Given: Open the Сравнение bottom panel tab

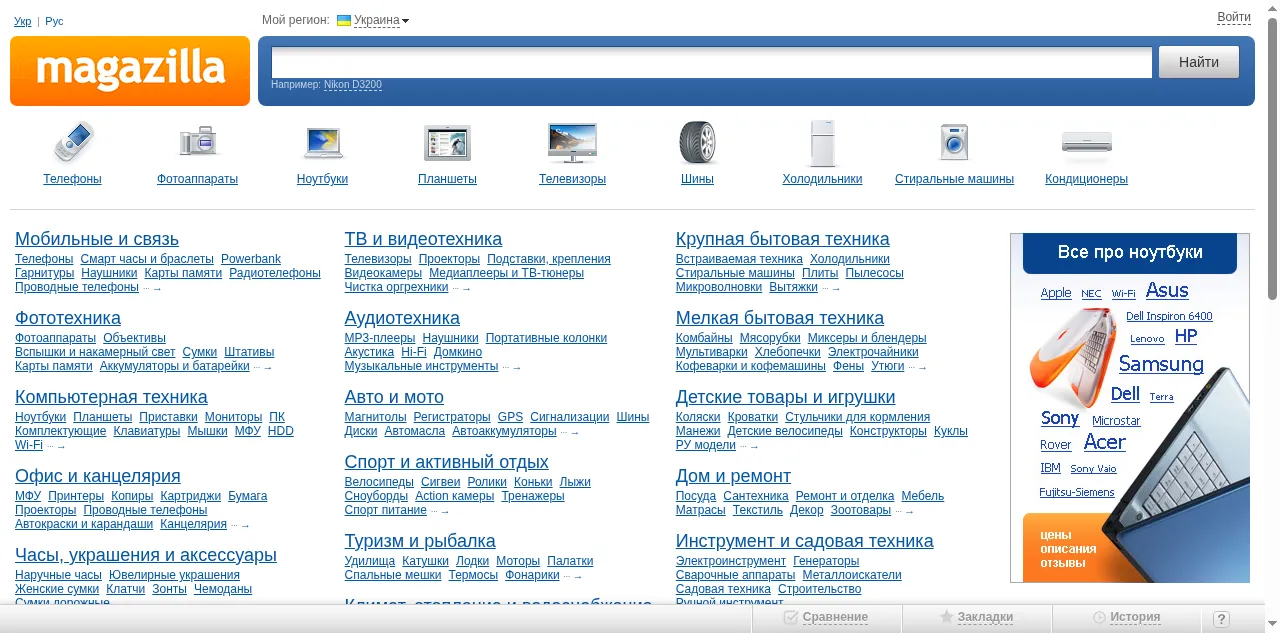Looking at the screenshot, I should click(x=826, y=617).
